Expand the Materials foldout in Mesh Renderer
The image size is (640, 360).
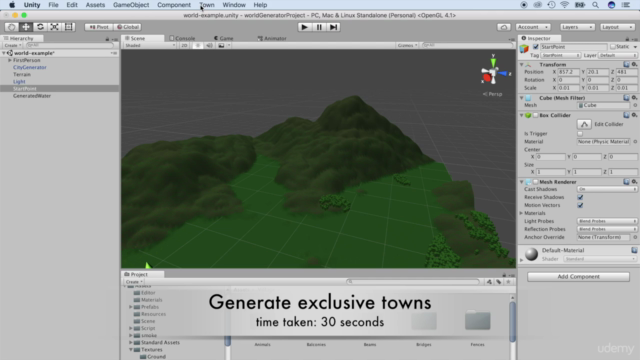pyautogui.click(x=521, y=213)
